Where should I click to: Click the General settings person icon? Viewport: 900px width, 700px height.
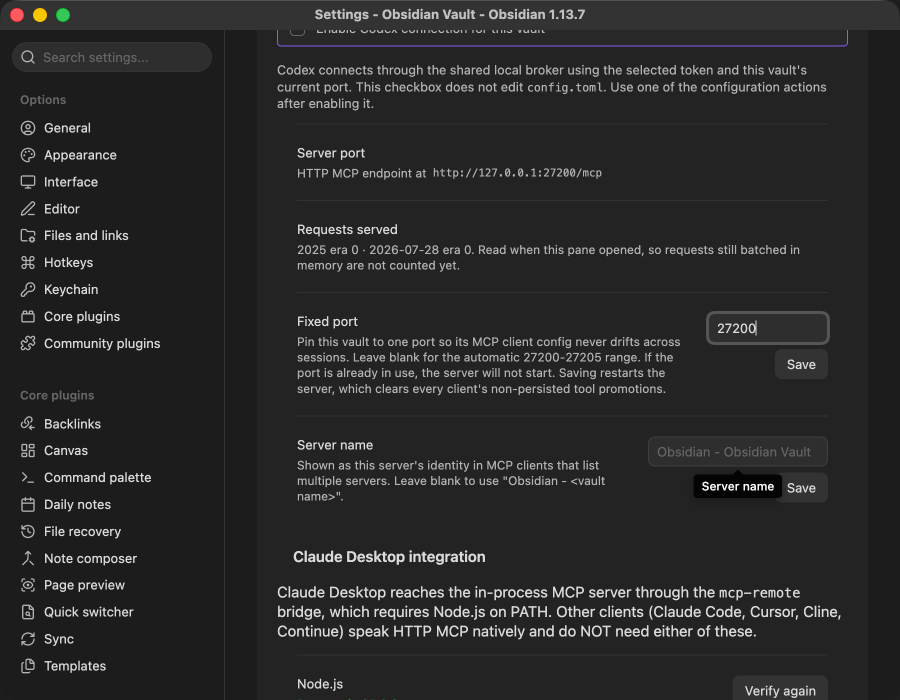[x=28, y=128]
